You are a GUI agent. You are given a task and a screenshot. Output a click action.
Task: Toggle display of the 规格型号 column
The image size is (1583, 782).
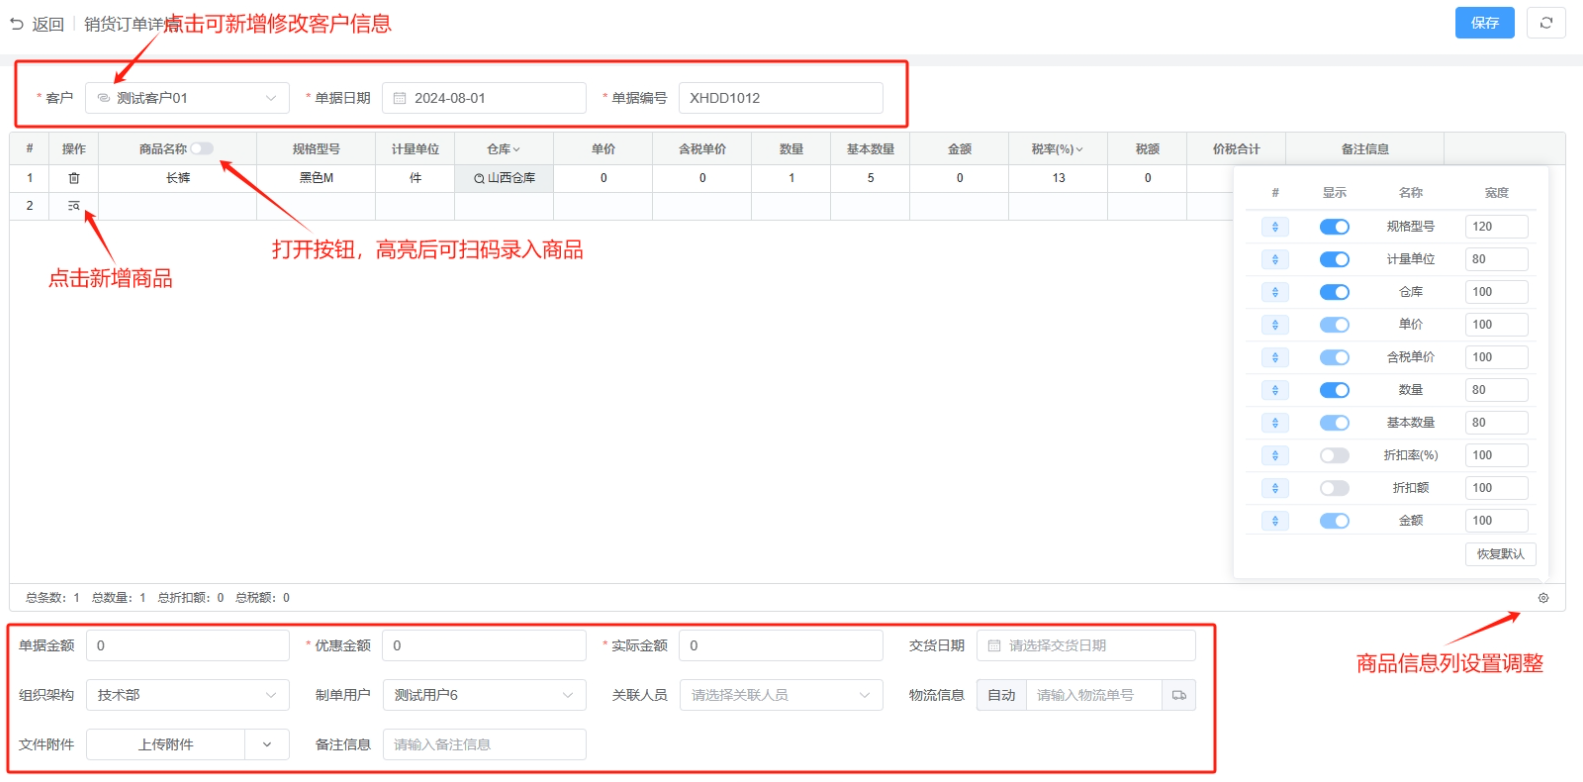(x=1334, y=227)
